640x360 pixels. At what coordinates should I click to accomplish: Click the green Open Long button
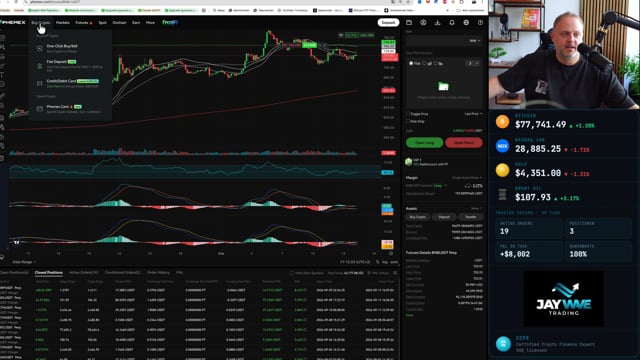[x=424, y=142]
